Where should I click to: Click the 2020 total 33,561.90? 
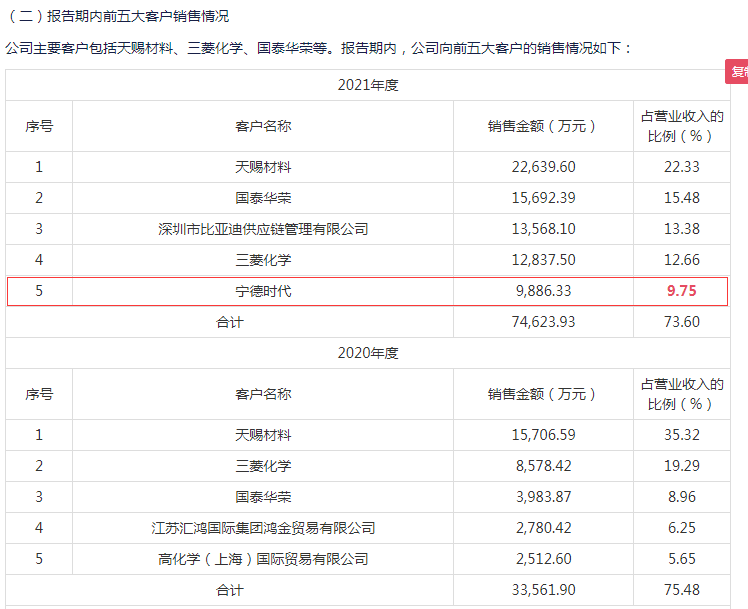tap(543, 590)
